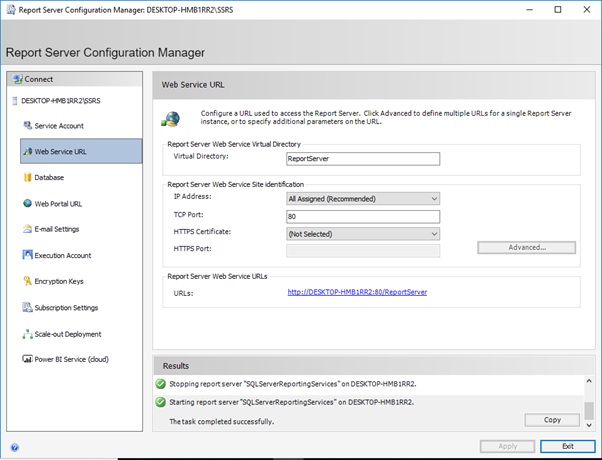The height and width of the screenshot is (460, 602).
Task: Open Power BI Service (cloud) page
Action: [x=71, y=359]
